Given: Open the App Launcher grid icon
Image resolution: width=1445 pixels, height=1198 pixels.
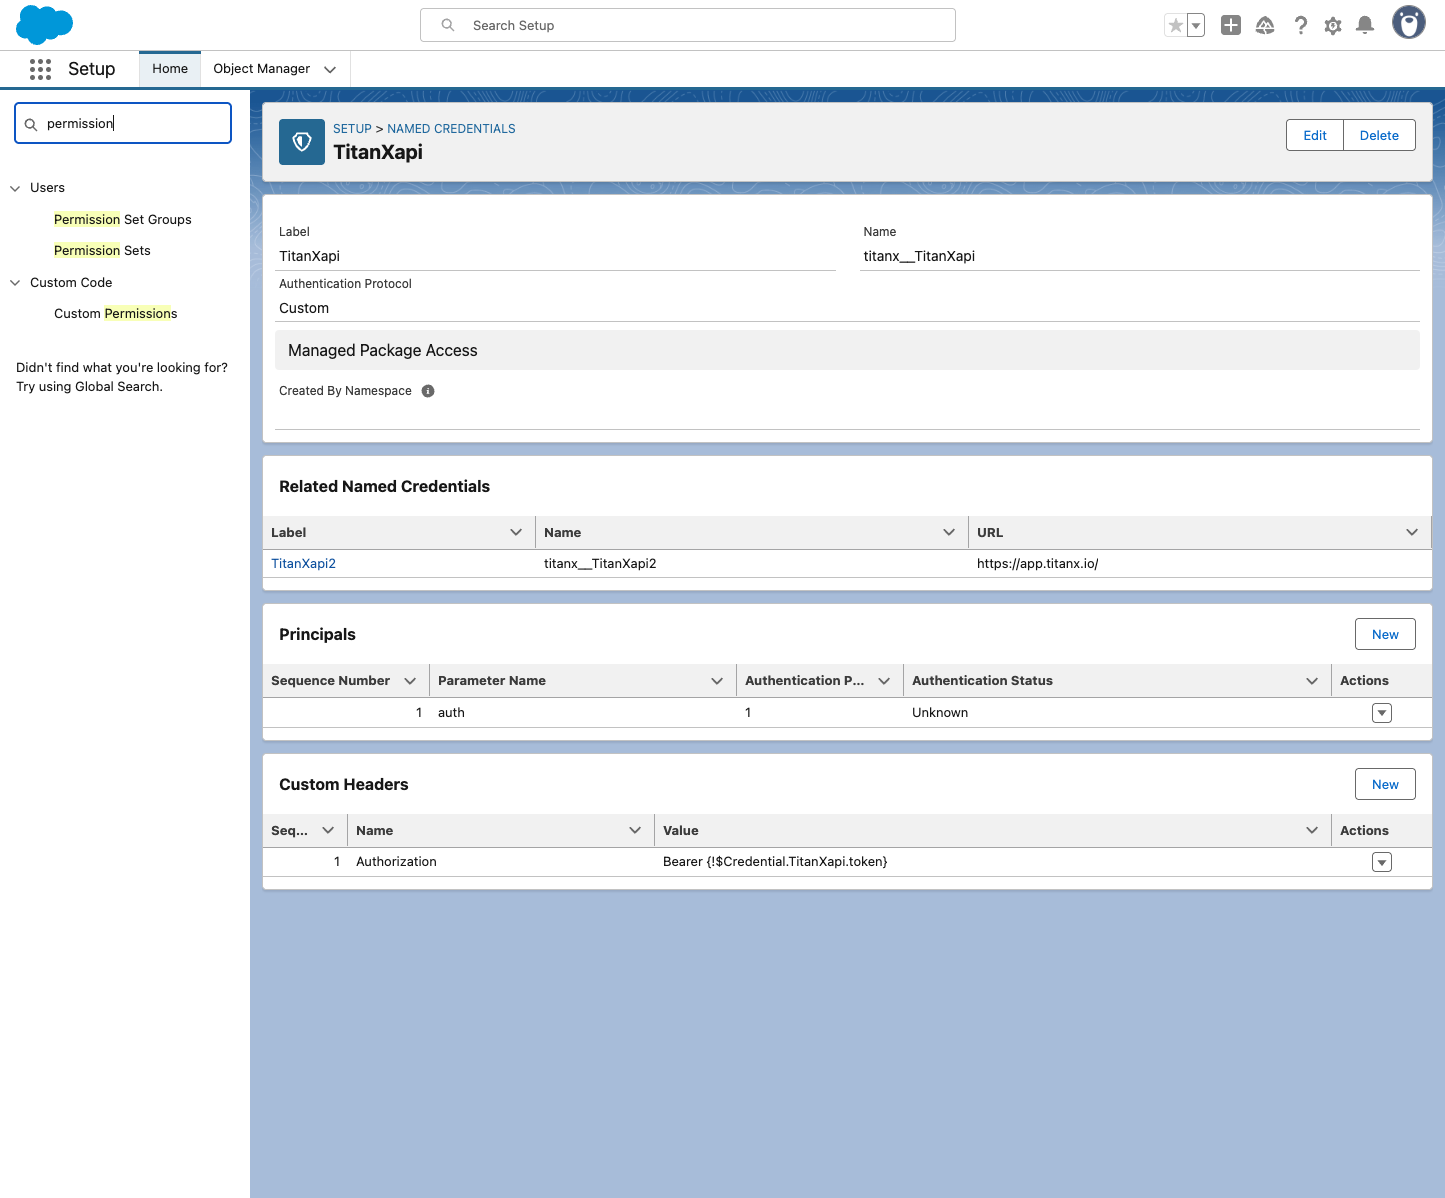Looking at the screenshot, I should [40, 69].
